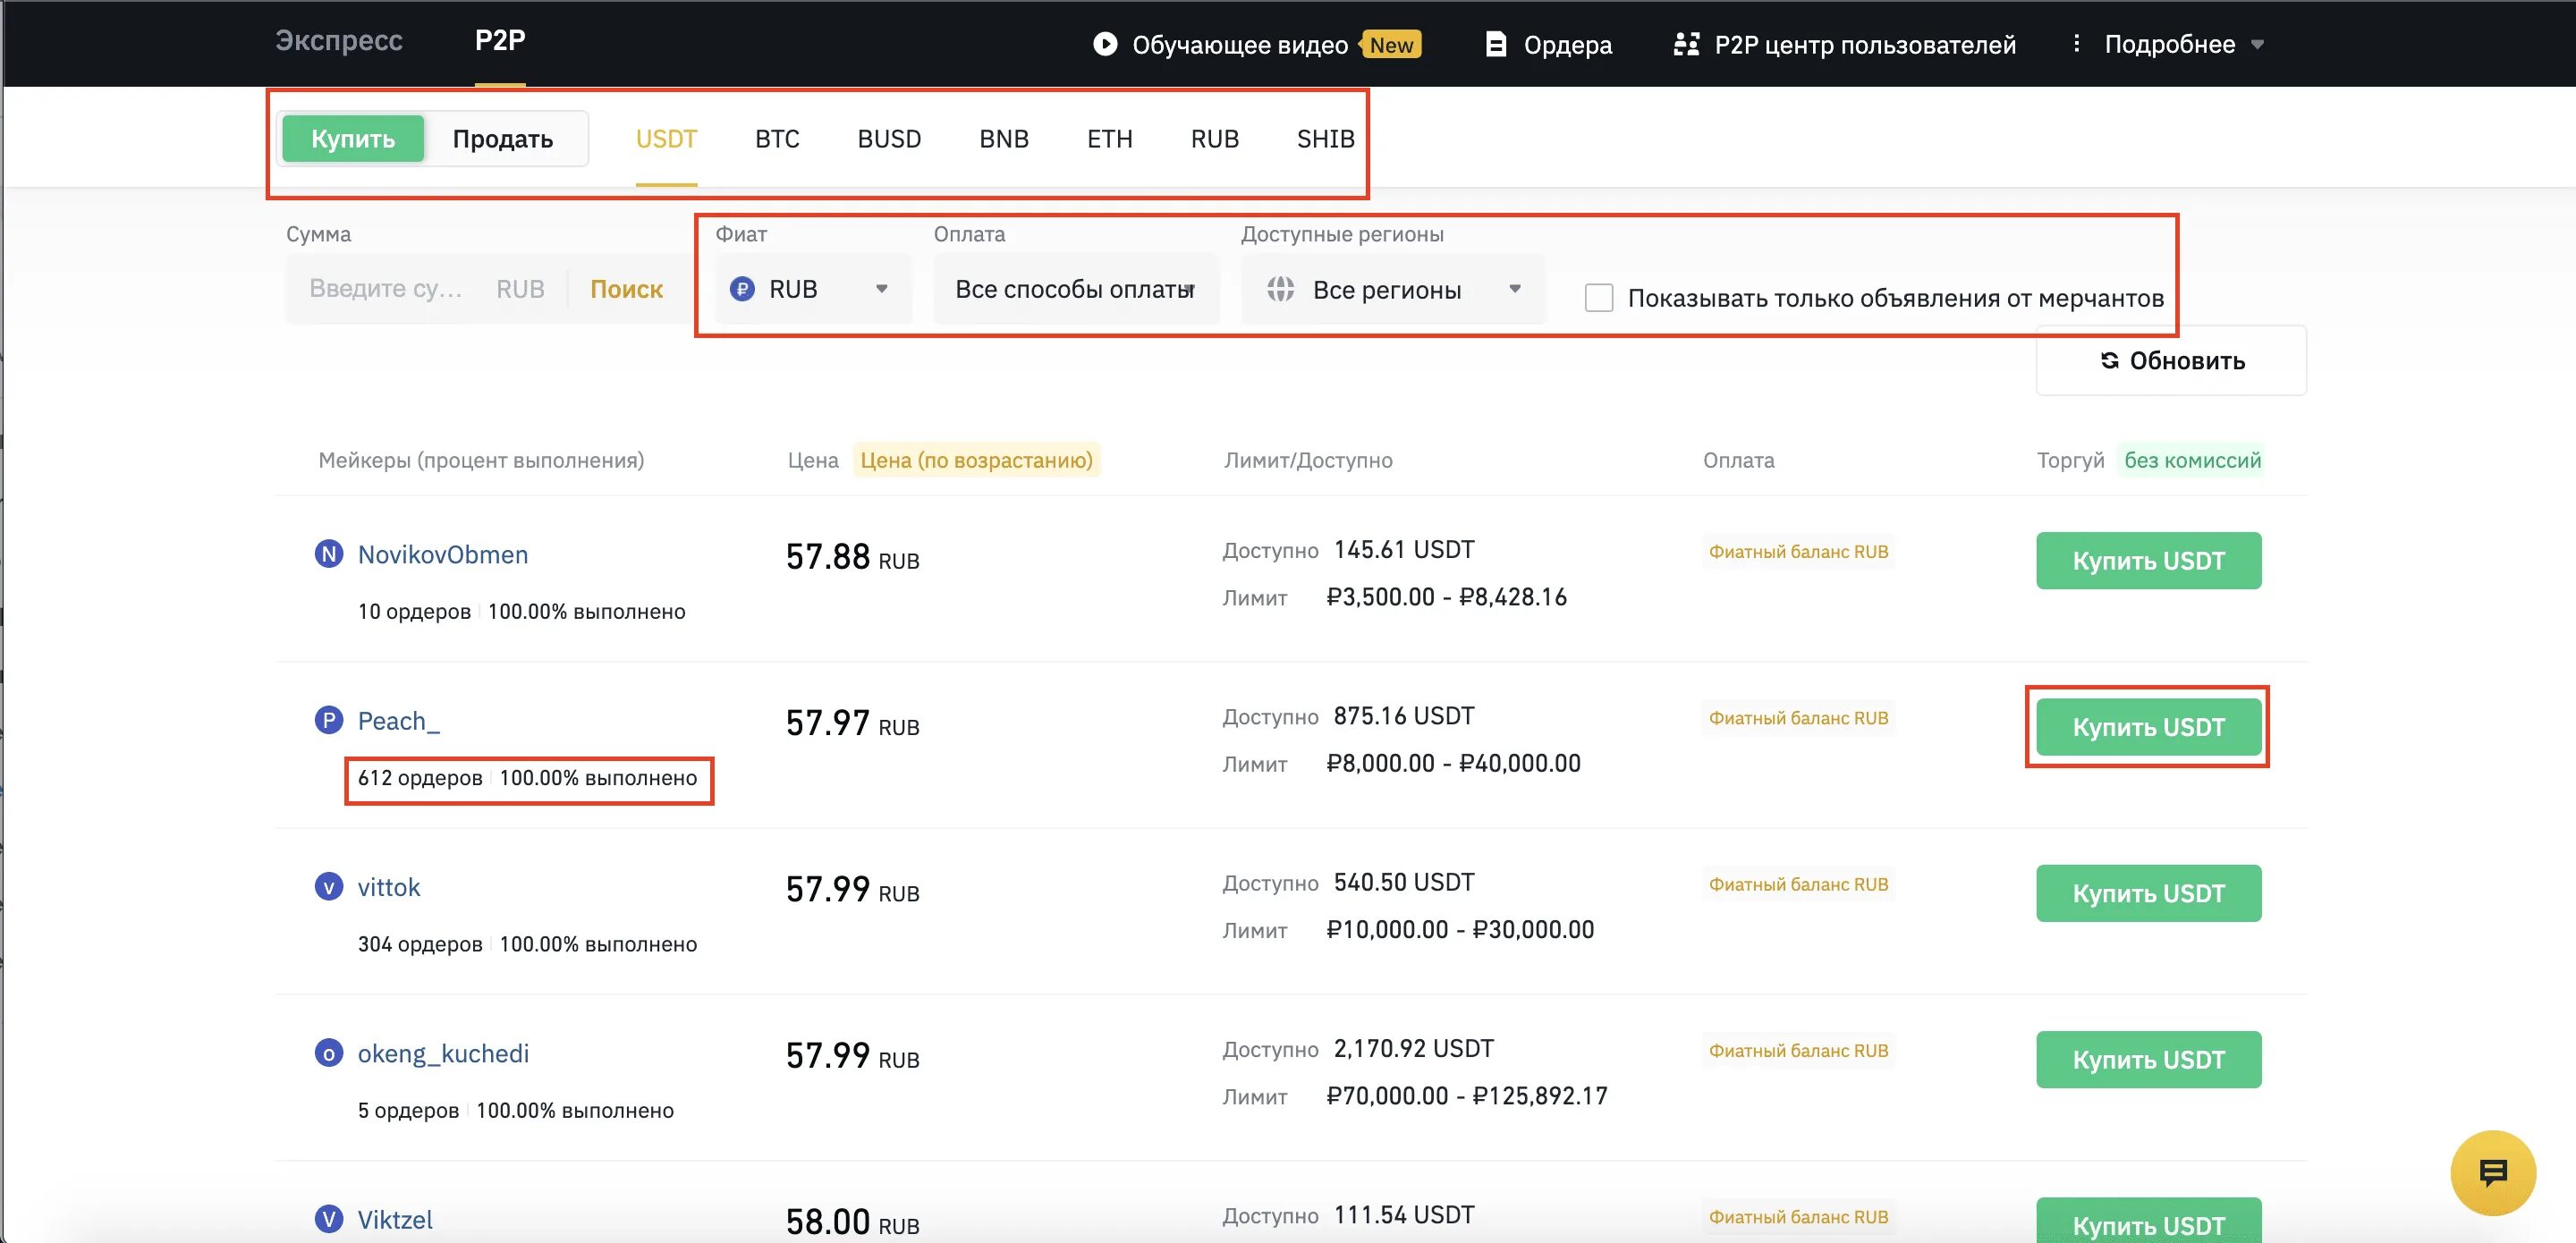Select the BTC tab
Viewport: 2576px width, 1243px height.
(777, 138)
